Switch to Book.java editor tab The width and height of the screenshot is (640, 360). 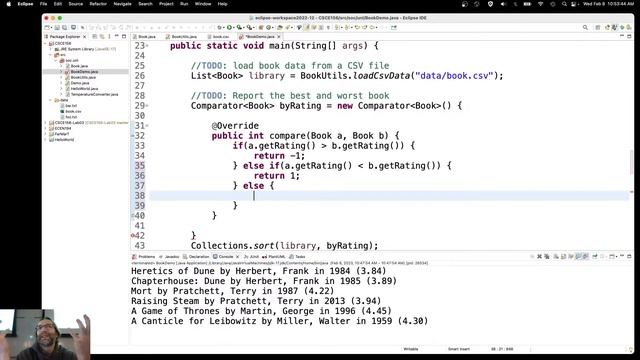[x=144, y=37]
